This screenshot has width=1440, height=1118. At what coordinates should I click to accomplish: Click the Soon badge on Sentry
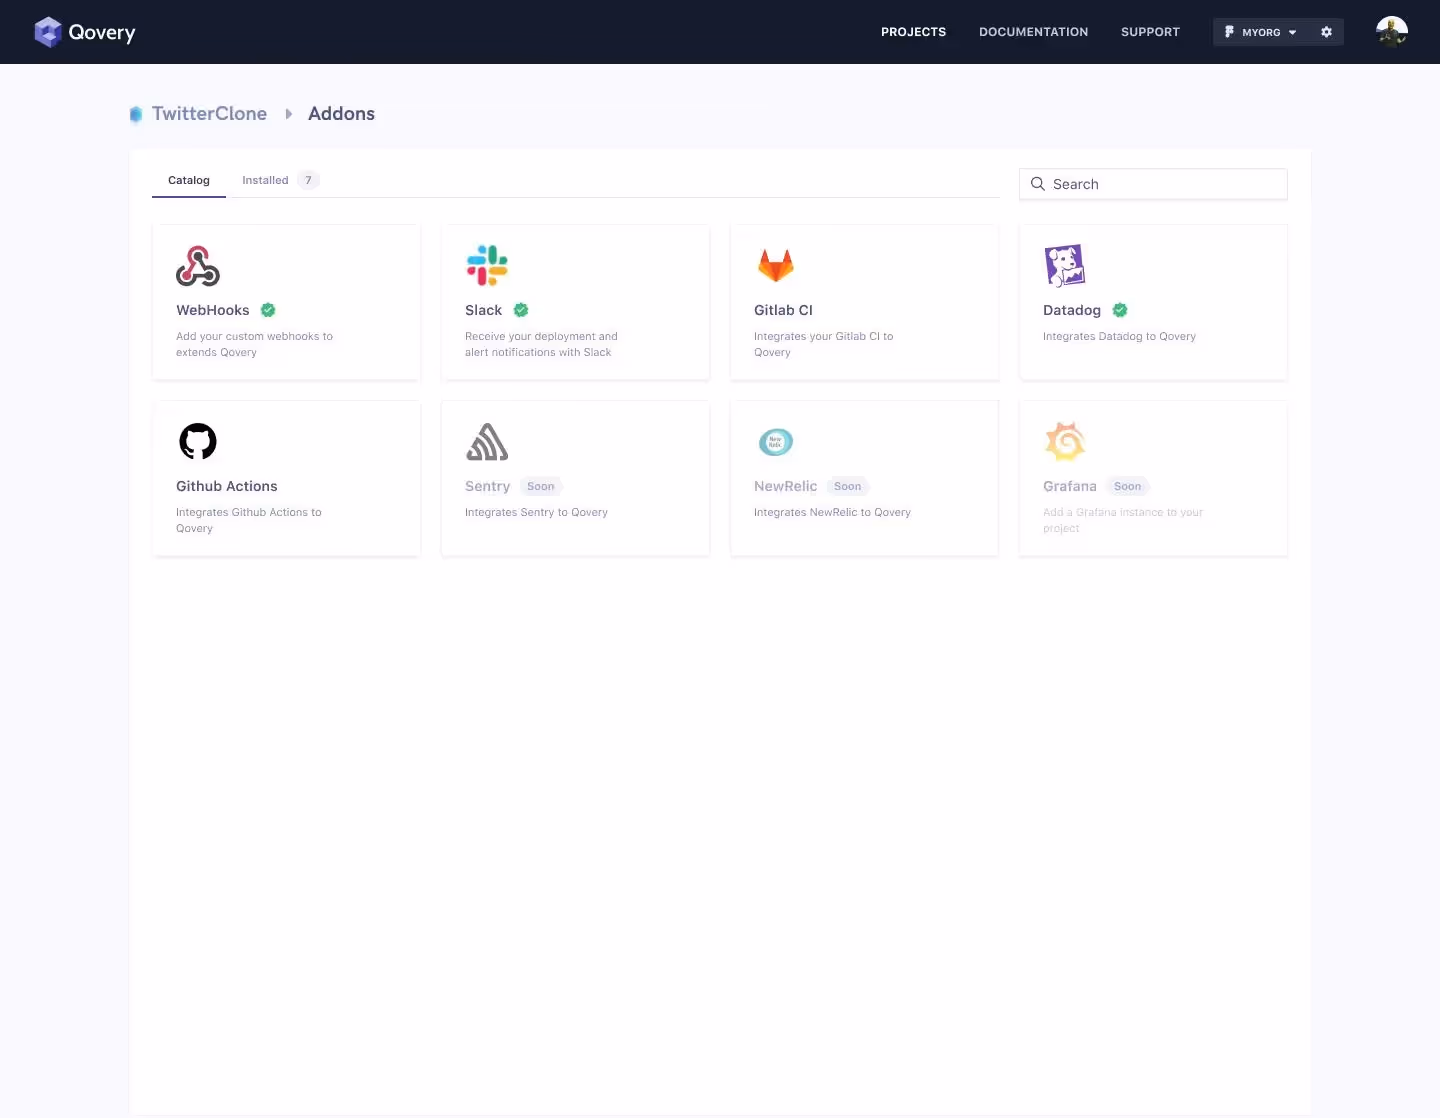(541, 486)
